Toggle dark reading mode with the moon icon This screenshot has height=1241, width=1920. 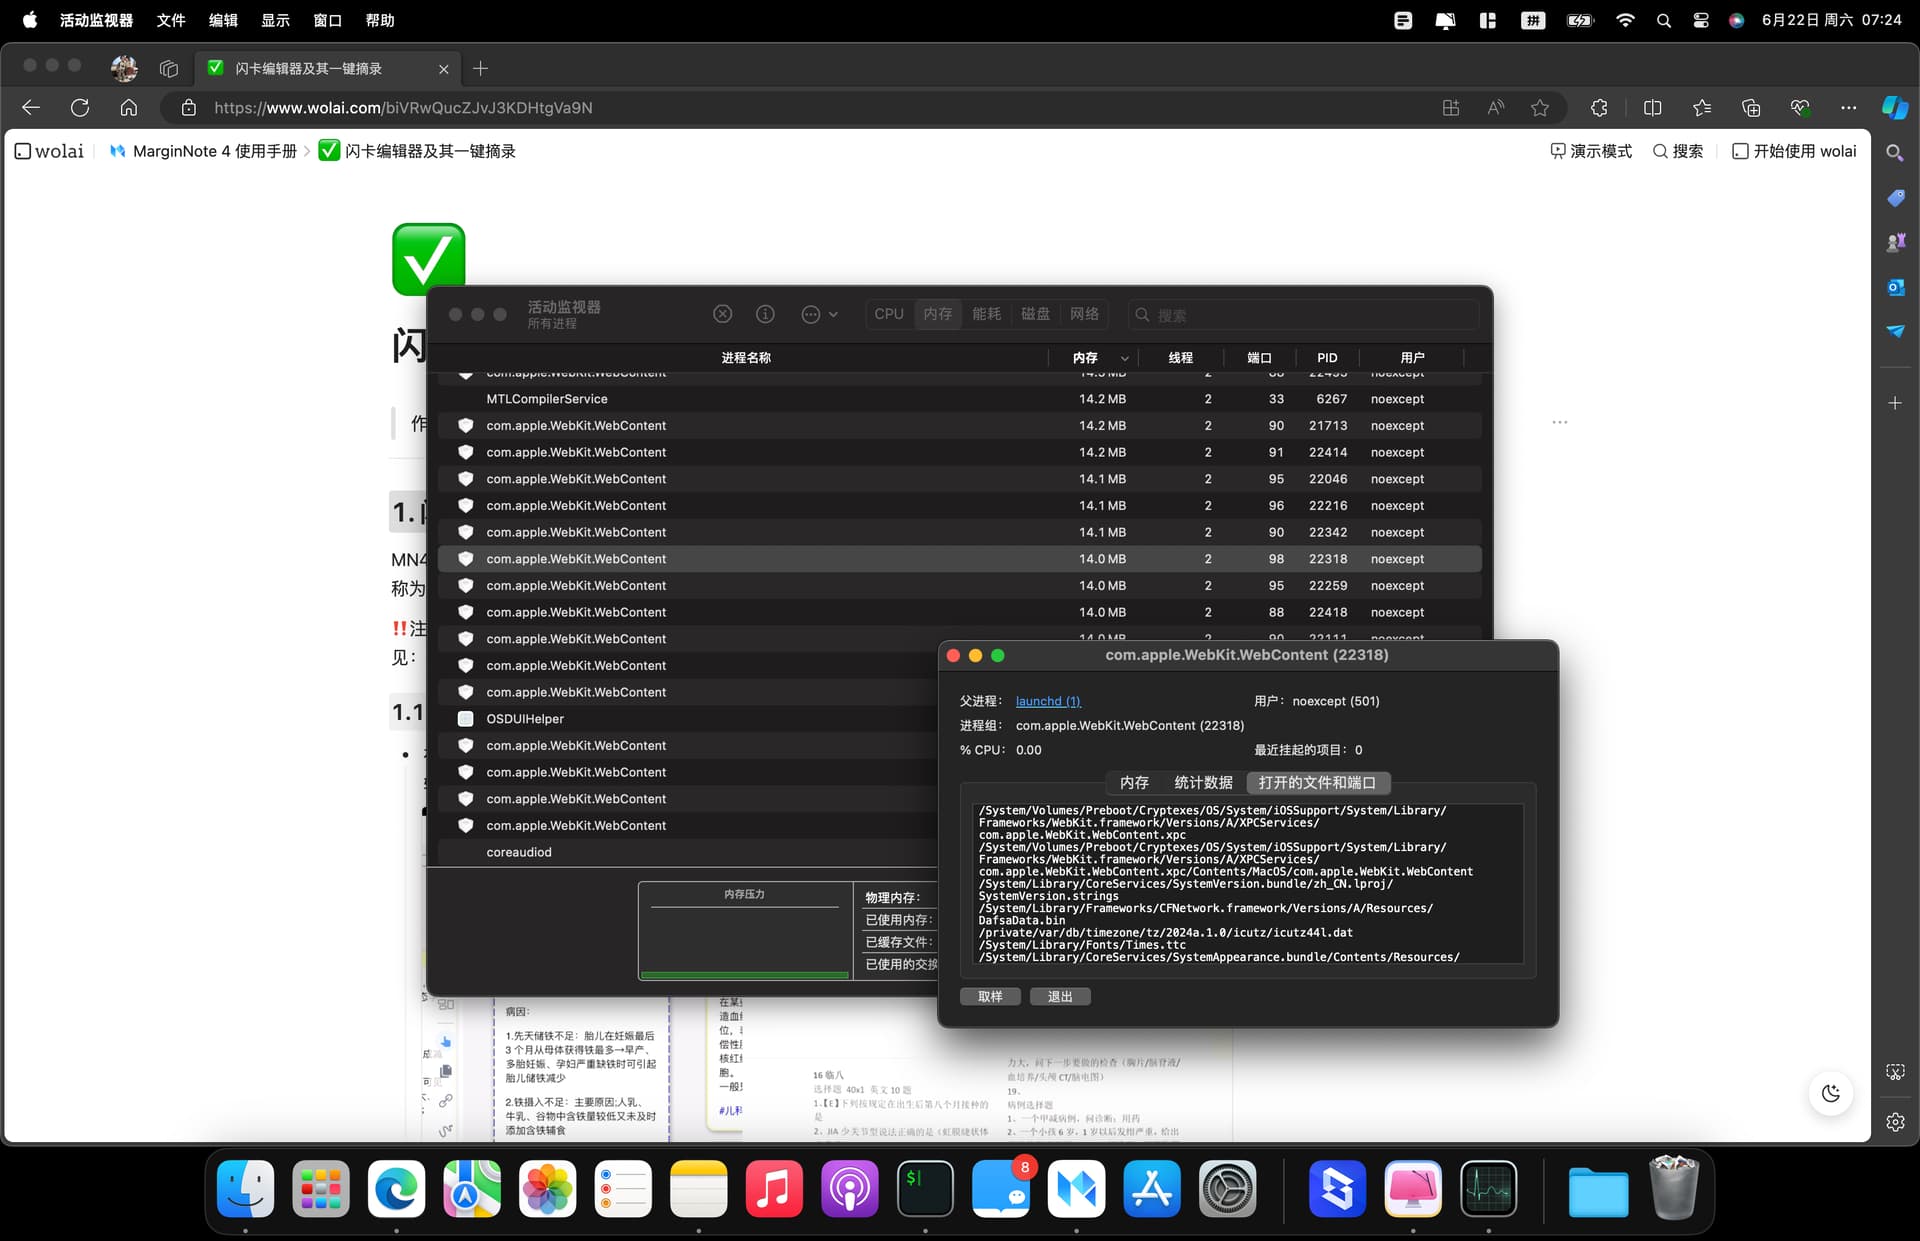tap(1830, 1093)
